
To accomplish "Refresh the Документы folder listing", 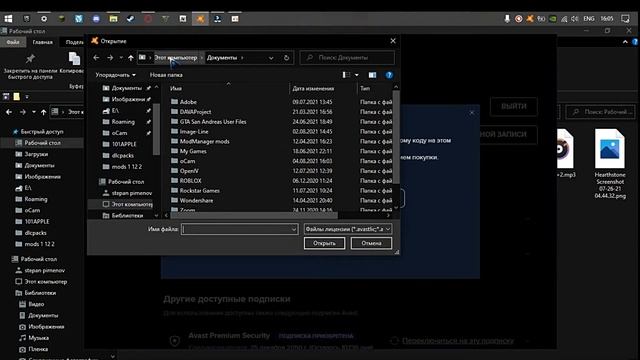I will [x=287, y=58].
